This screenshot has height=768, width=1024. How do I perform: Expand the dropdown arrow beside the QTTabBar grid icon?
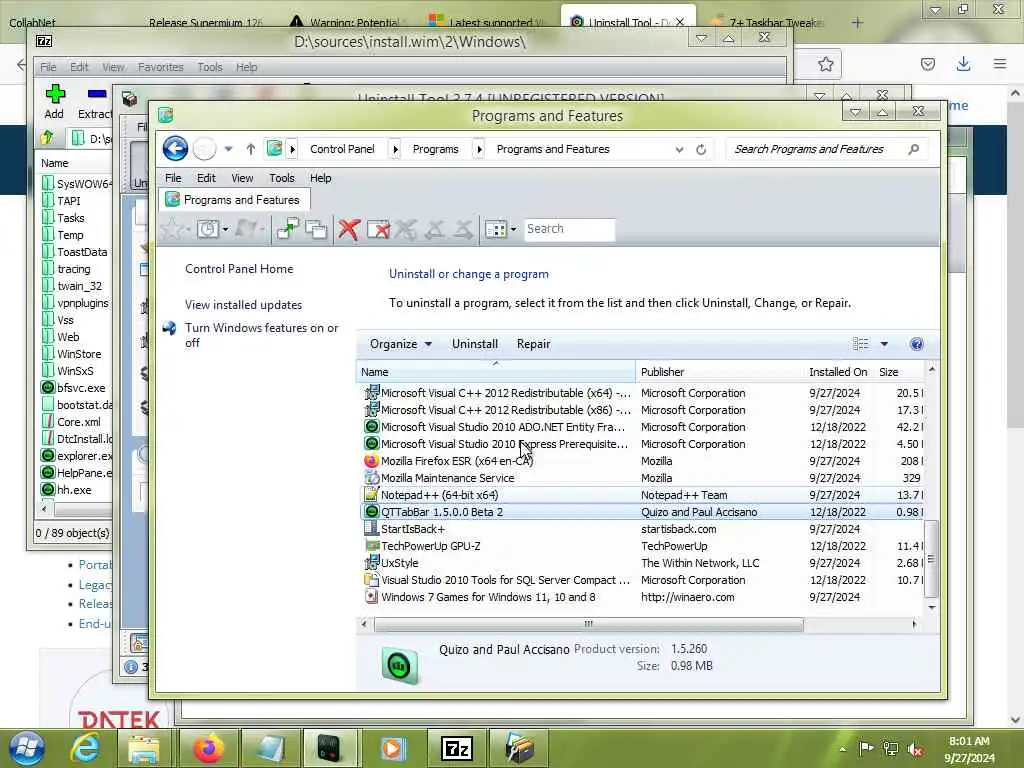coord(513,229)
